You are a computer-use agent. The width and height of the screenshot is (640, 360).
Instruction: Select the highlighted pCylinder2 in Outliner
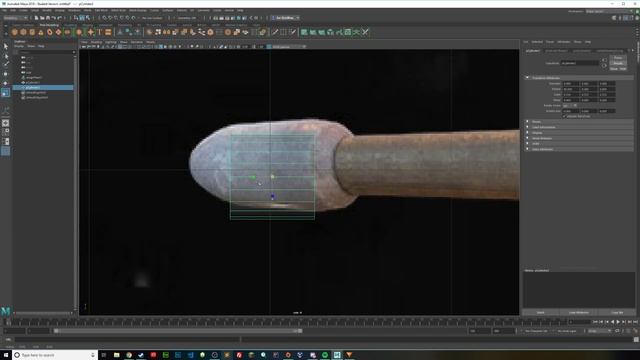click(x=43, y=87)
